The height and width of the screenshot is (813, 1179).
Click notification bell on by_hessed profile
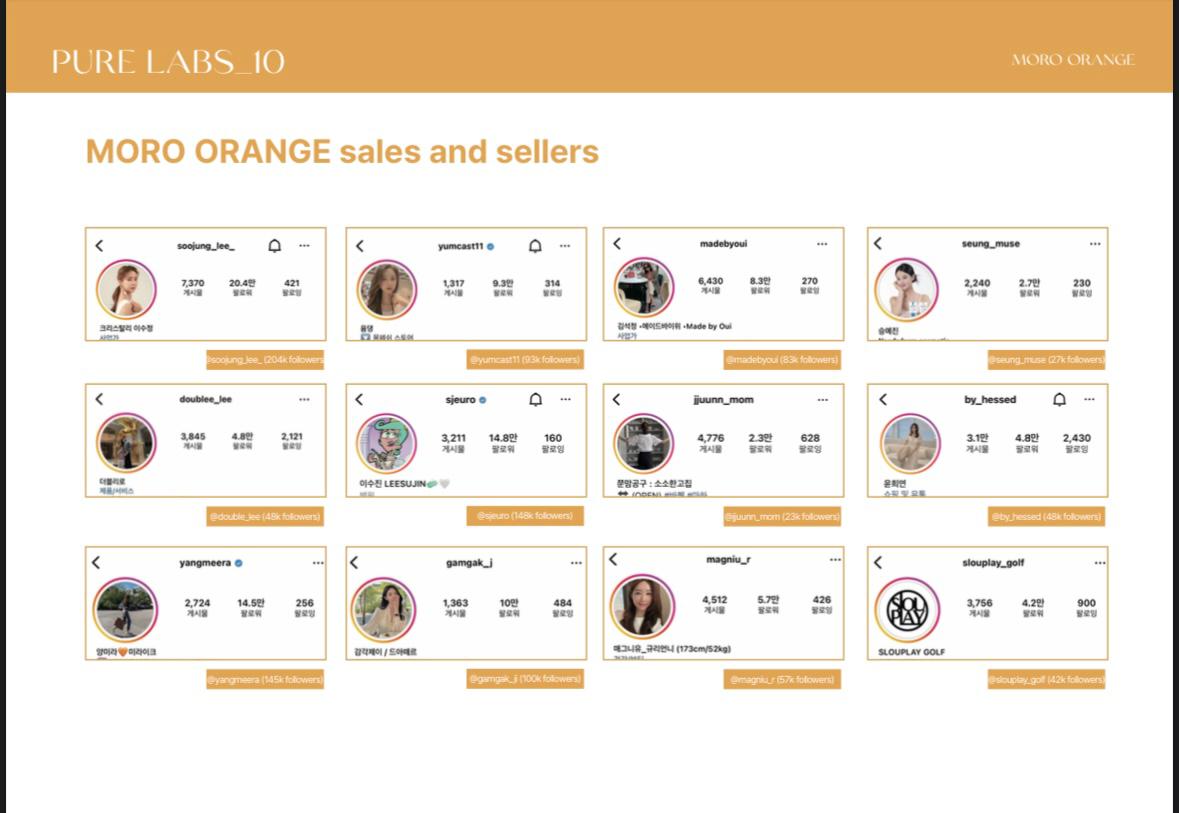click(x=1060, y=400)
